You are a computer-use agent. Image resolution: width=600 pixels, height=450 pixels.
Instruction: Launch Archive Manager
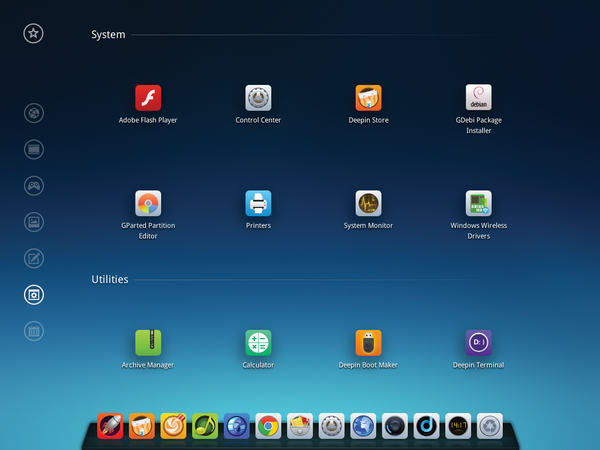pyautogui.click(x=148, y=343)
